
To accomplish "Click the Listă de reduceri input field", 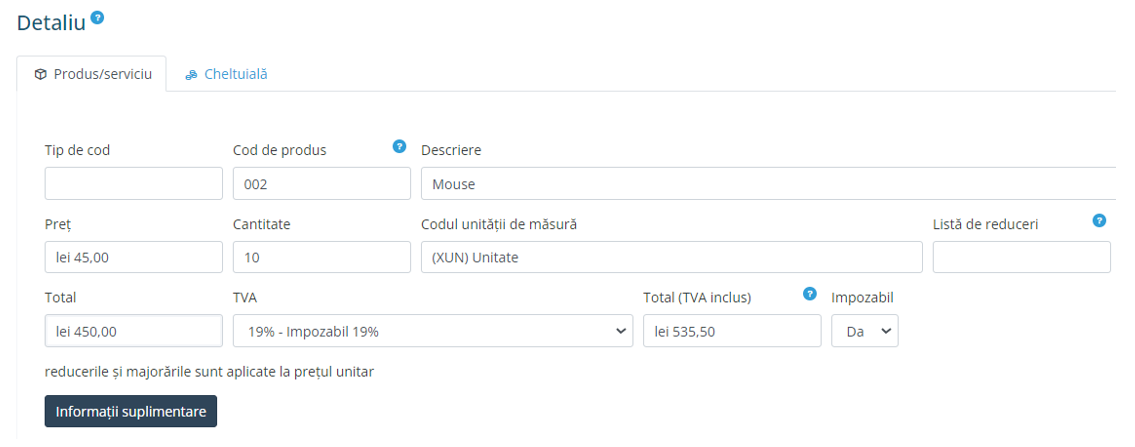I will [x=1021, y=257].
